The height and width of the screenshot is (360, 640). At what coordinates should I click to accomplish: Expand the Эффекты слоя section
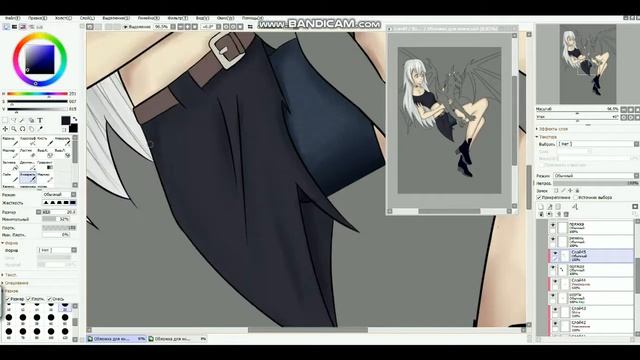point(553,129)
